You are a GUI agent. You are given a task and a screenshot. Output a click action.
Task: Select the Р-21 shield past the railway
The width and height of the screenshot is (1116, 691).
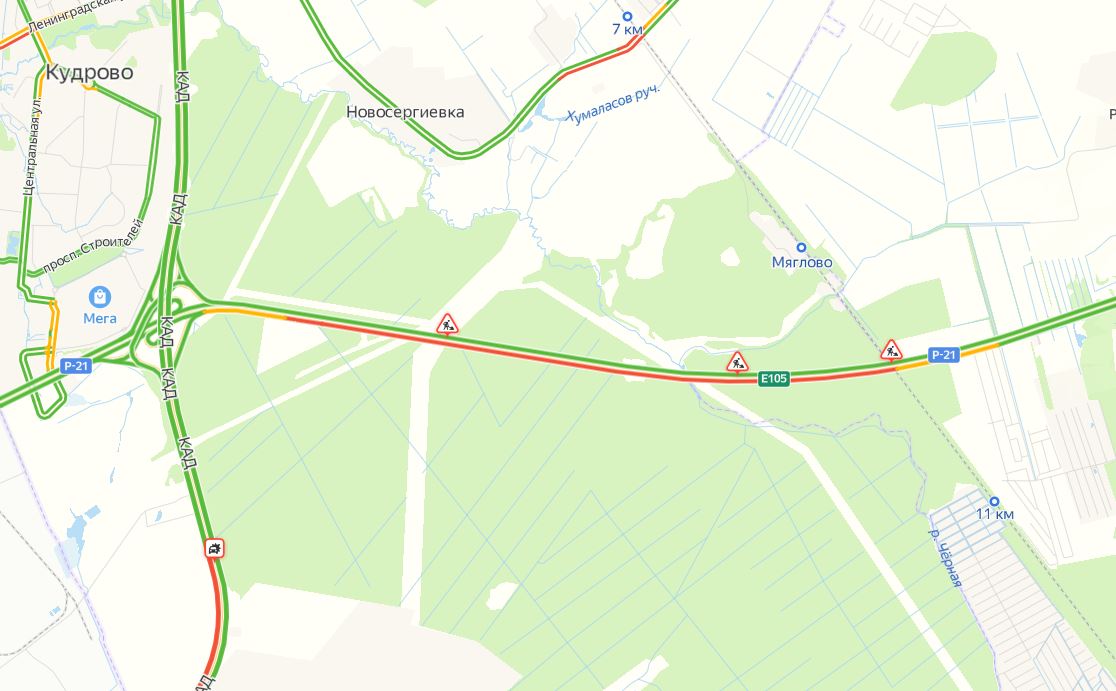pos(943,354)
